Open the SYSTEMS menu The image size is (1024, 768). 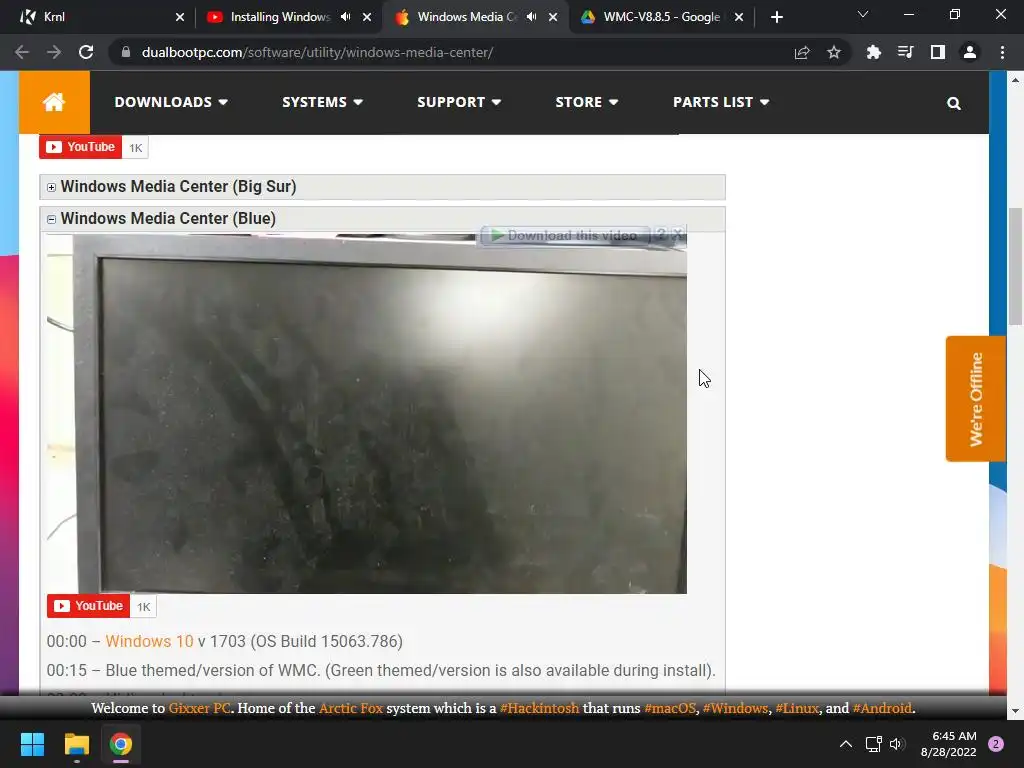(x=322, y=102)
